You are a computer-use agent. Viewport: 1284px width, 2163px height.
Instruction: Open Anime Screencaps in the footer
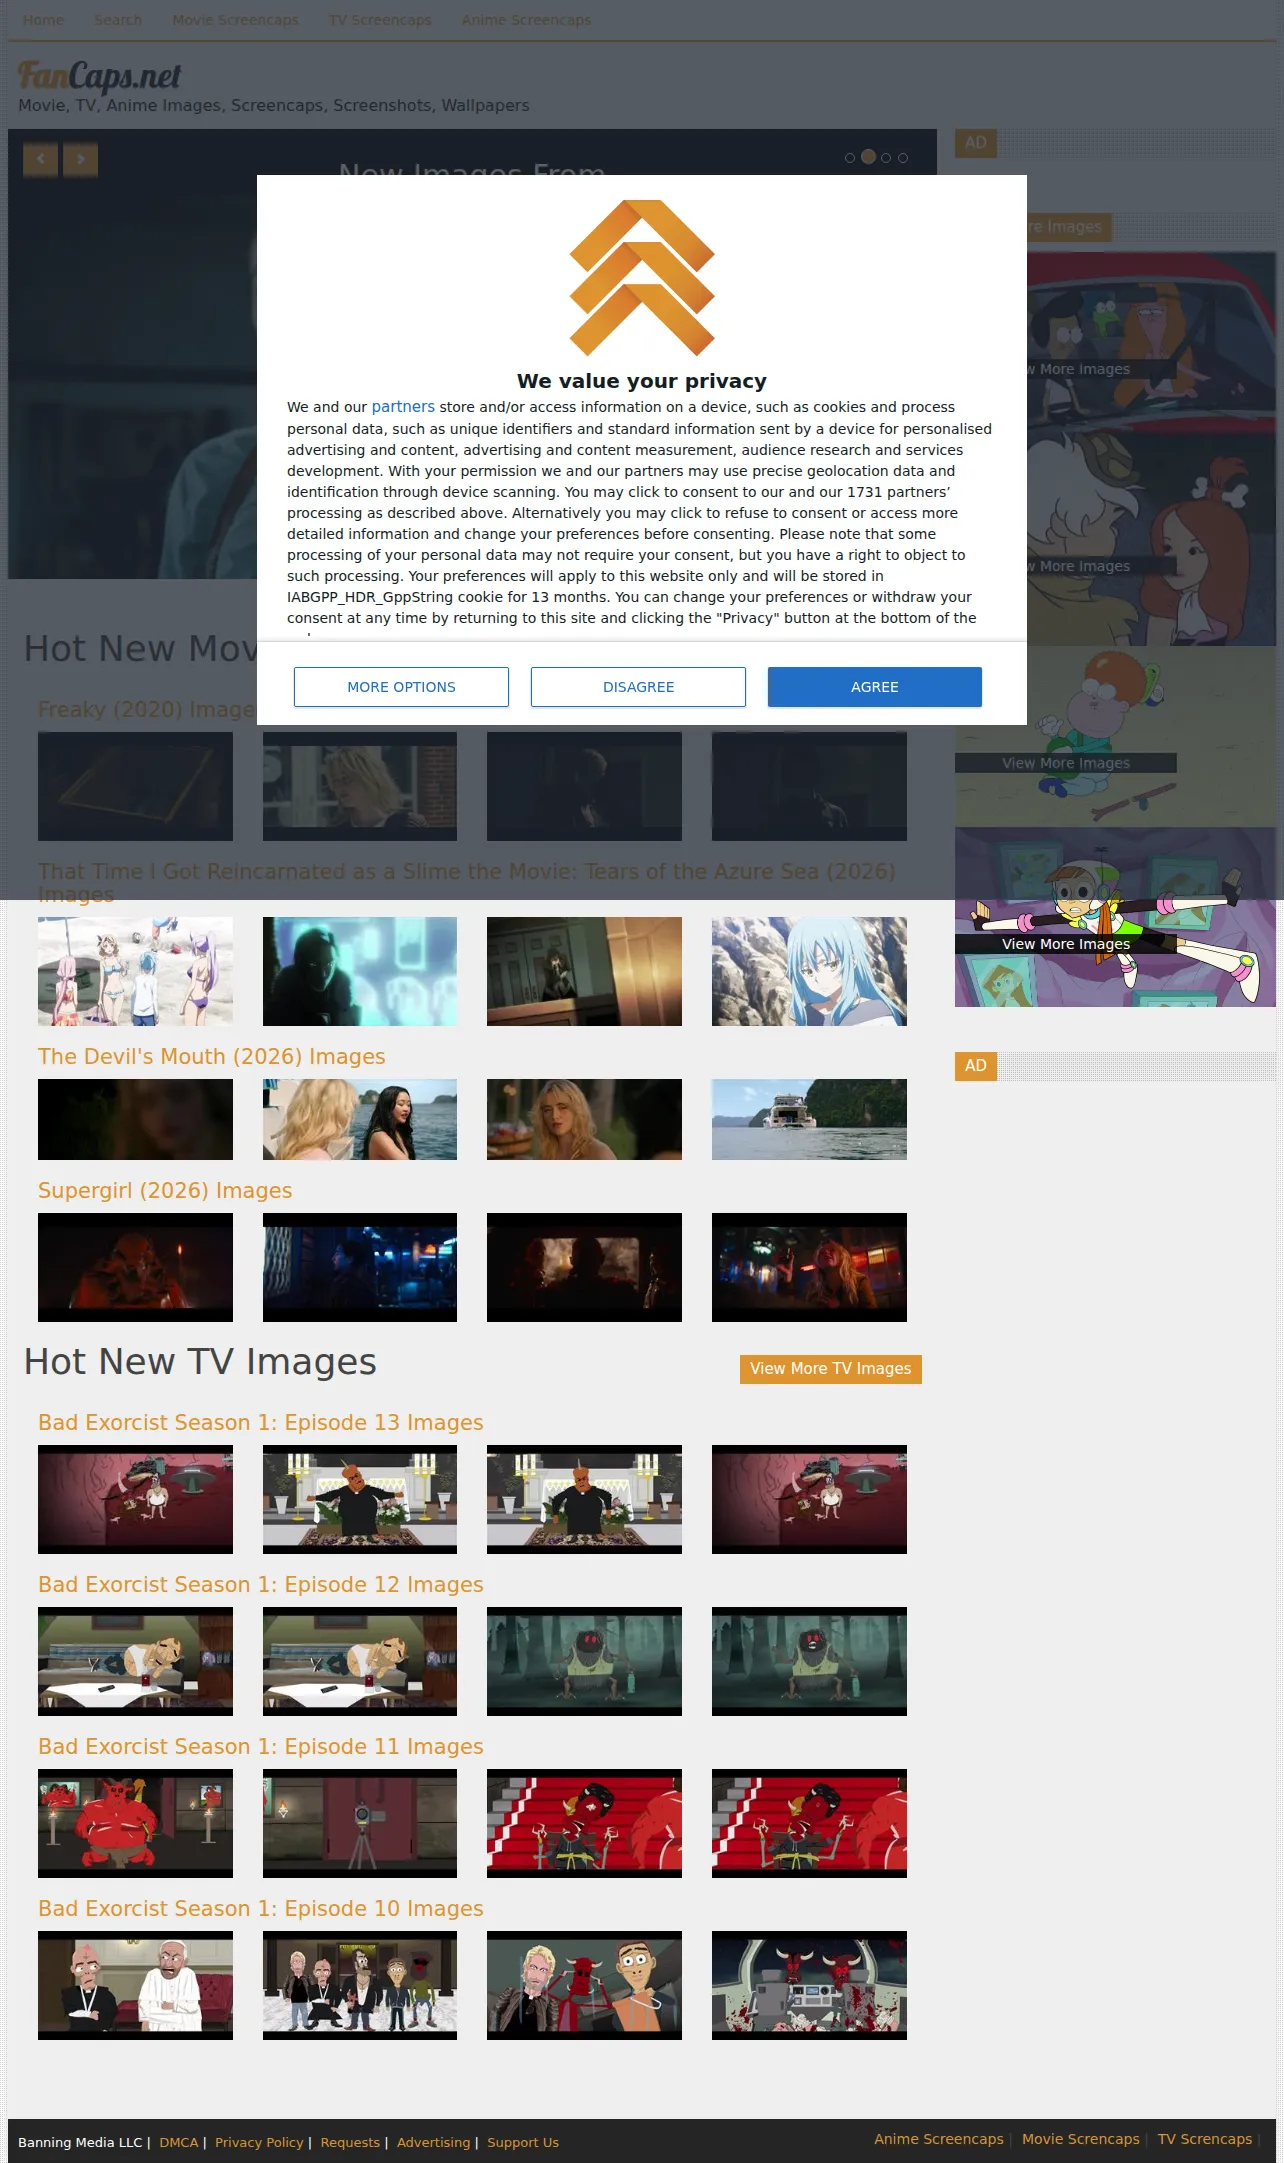(x=939, y=2139)
